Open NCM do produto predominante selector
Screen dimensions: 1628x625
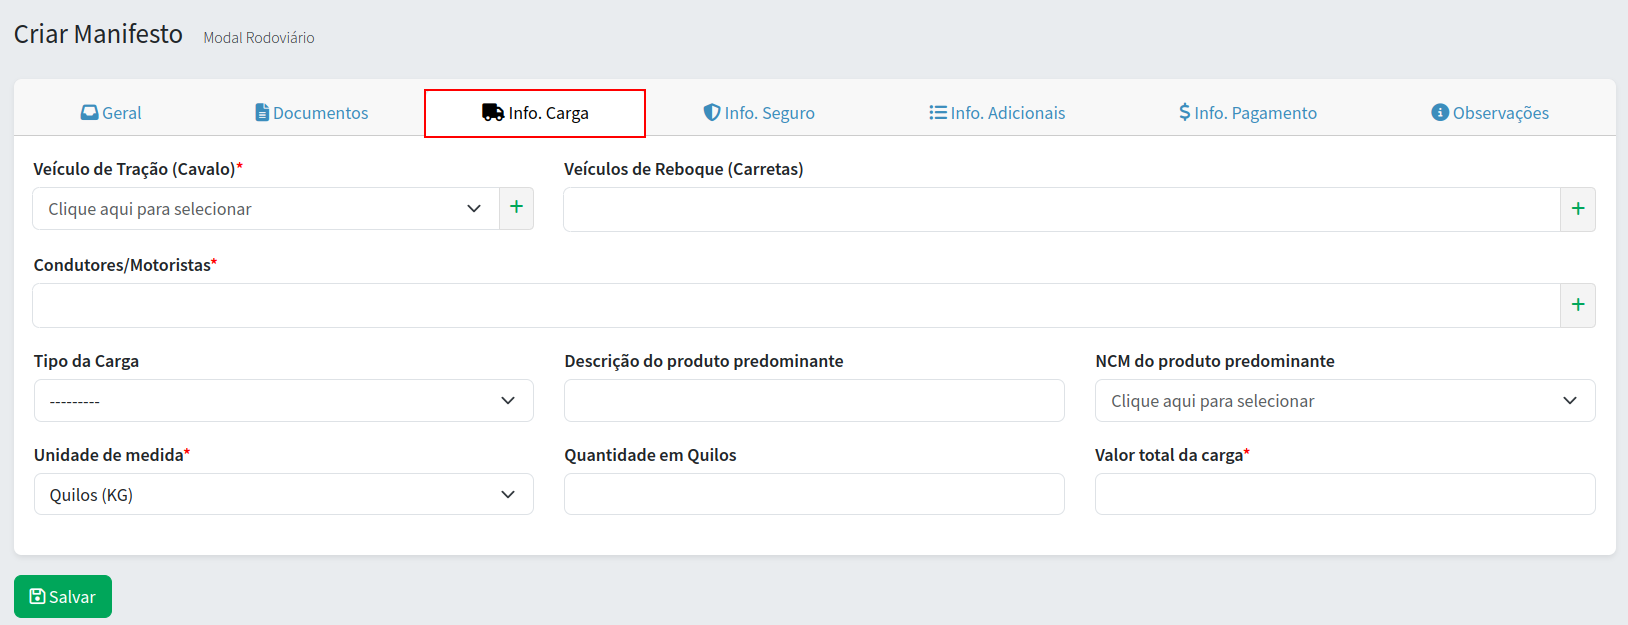pos(1344,401)
